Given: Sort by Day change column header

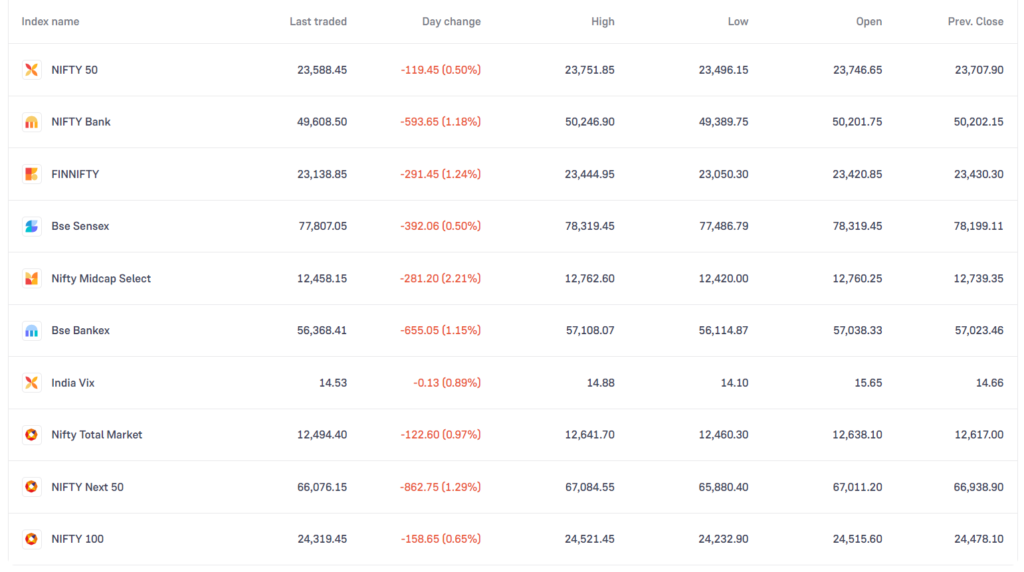Looking at the screenshot, I should [x=451, y=22].
